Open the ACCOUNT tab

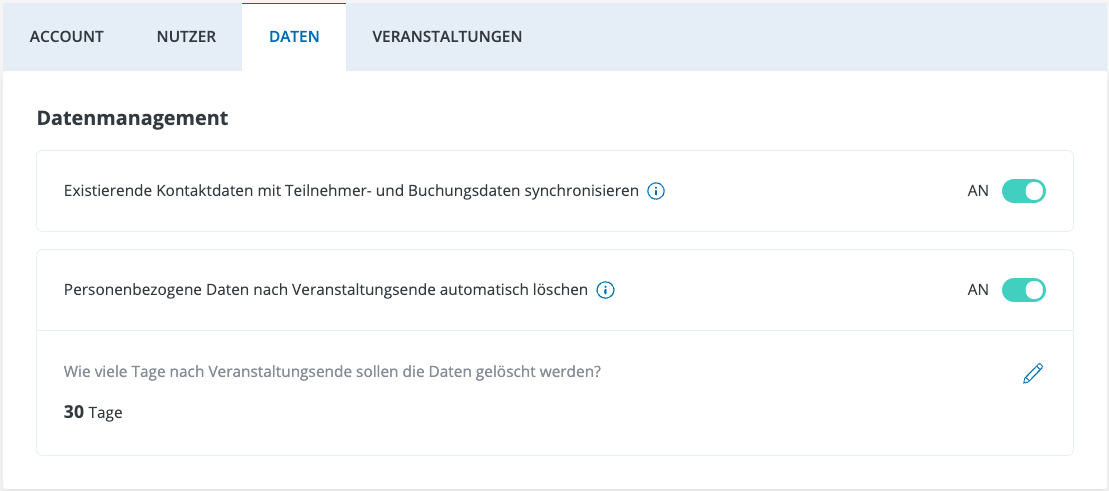[67, 37]
